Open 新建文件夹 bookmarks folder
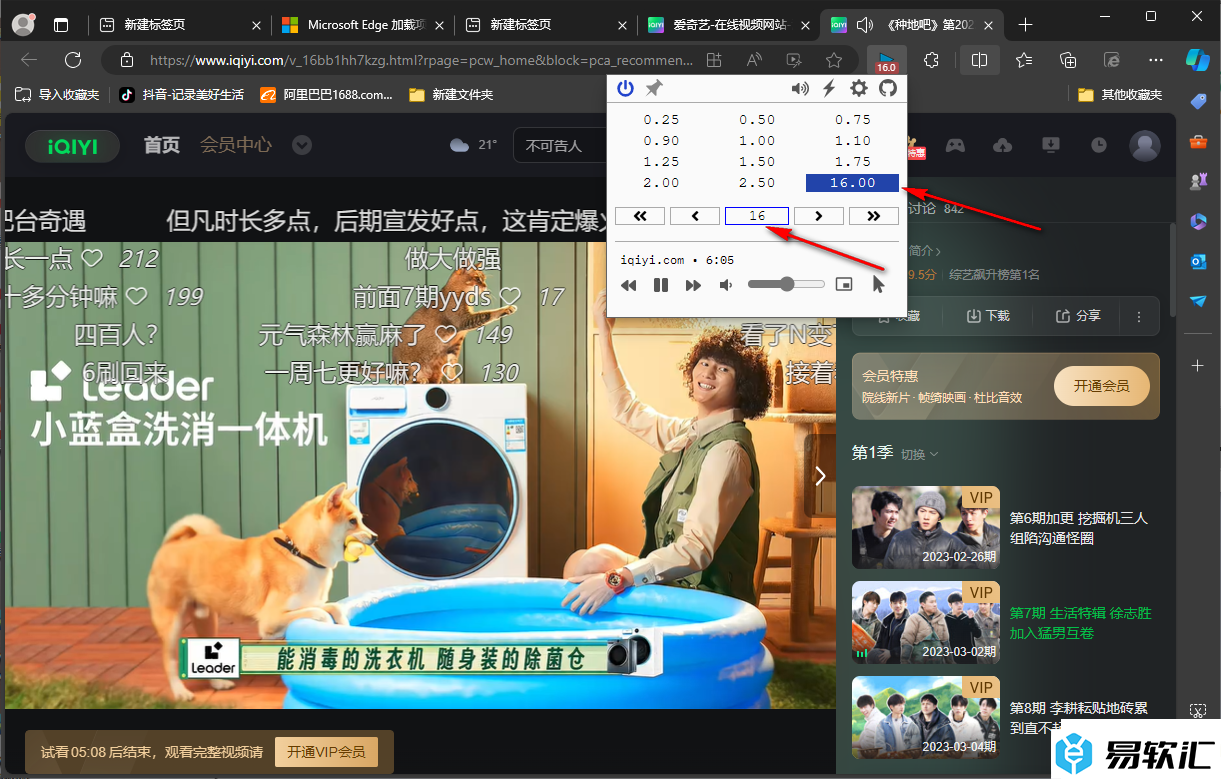Viewport: 1221px width, 779px height. tap(451, 95)
